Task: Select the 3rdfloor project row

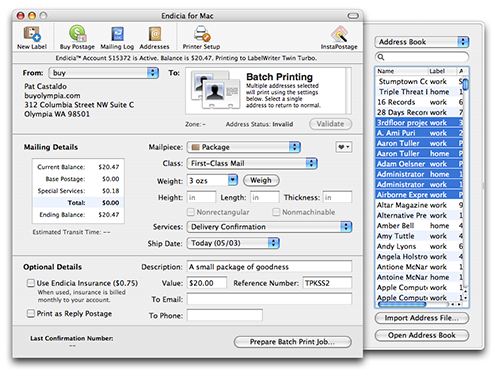Action: (x=419, y=123)
